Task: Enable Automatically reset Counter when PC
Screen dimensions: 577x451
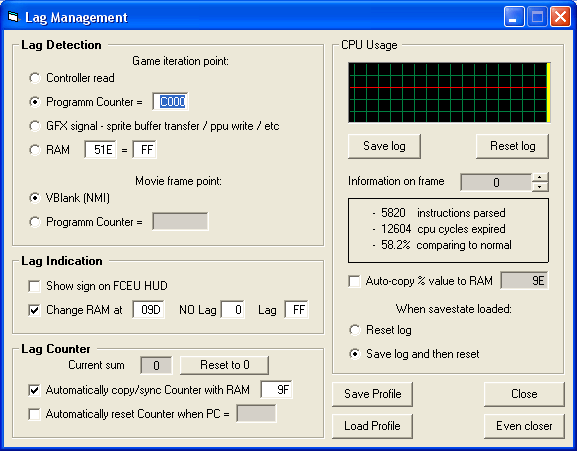Action: pos(34,414)
